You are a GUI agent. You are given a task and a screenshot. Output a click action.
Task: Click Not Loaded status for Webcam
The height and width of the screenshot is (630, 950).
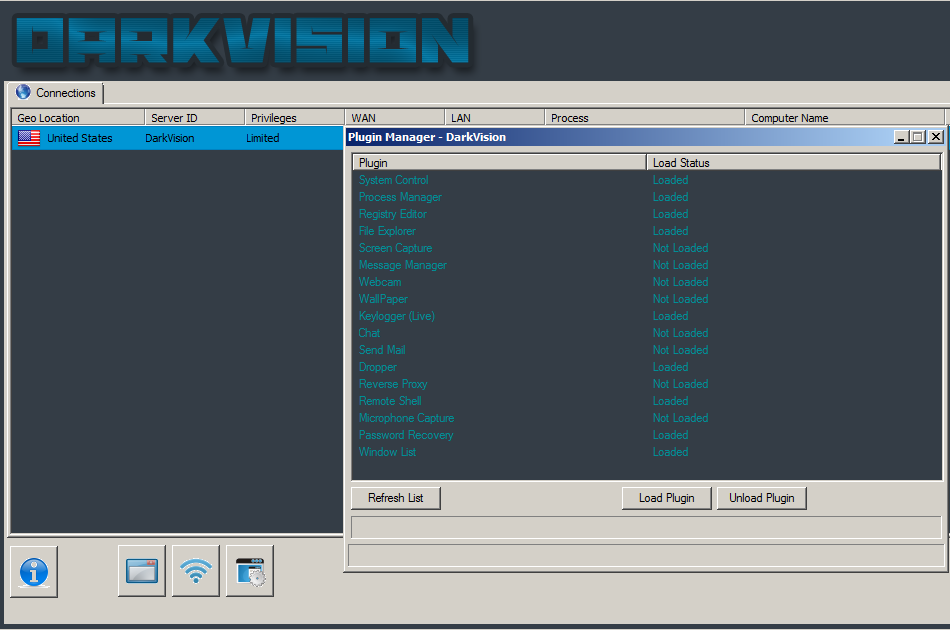coord(680,282)
